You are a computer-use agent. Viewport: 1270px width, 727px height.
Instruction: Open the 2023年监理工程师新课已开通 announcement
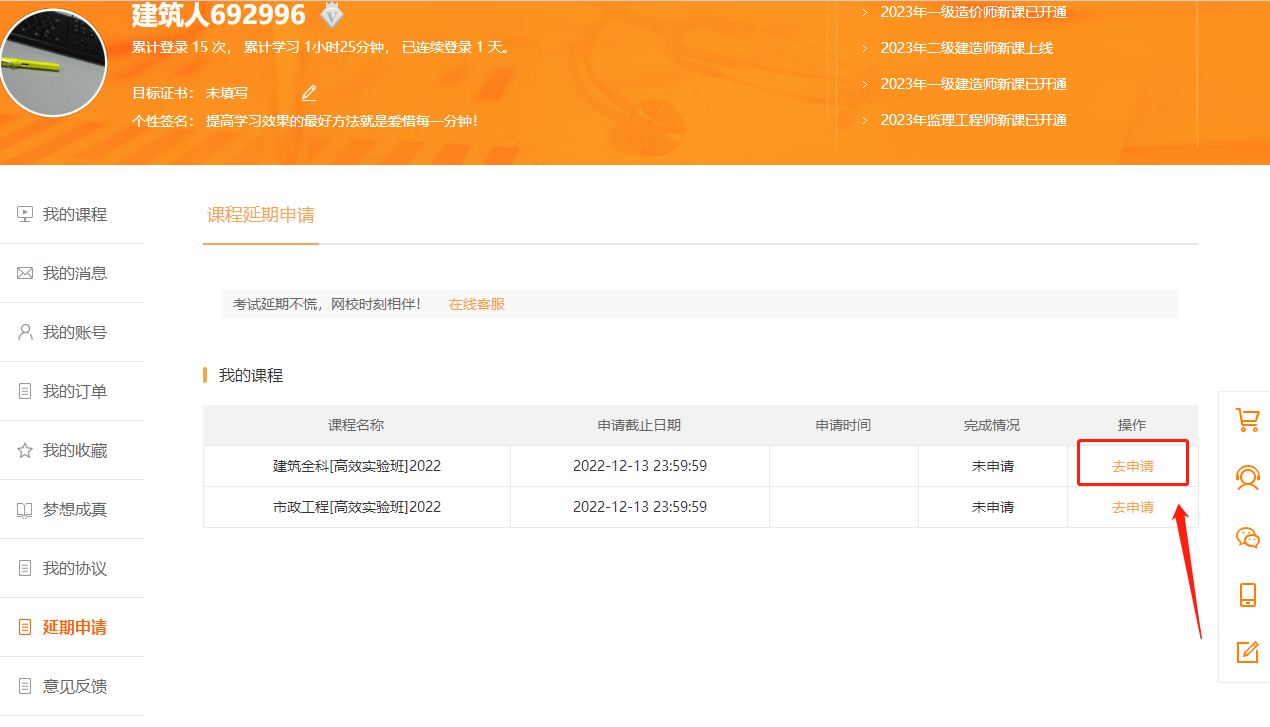coord(973,120)
